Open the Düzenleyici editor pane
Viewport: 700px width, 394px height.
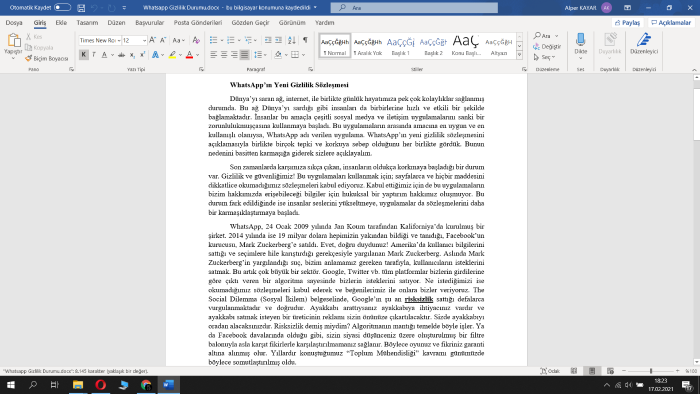point(644,43)
